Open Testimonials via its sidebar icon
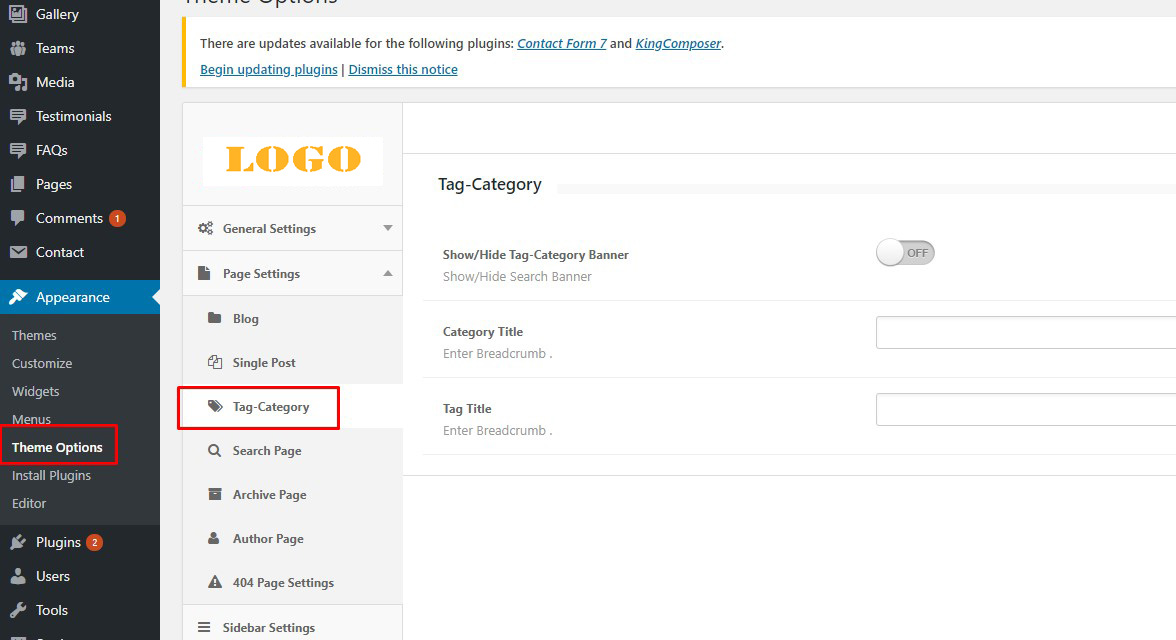The image size is (1176, 640). (18, 116)
